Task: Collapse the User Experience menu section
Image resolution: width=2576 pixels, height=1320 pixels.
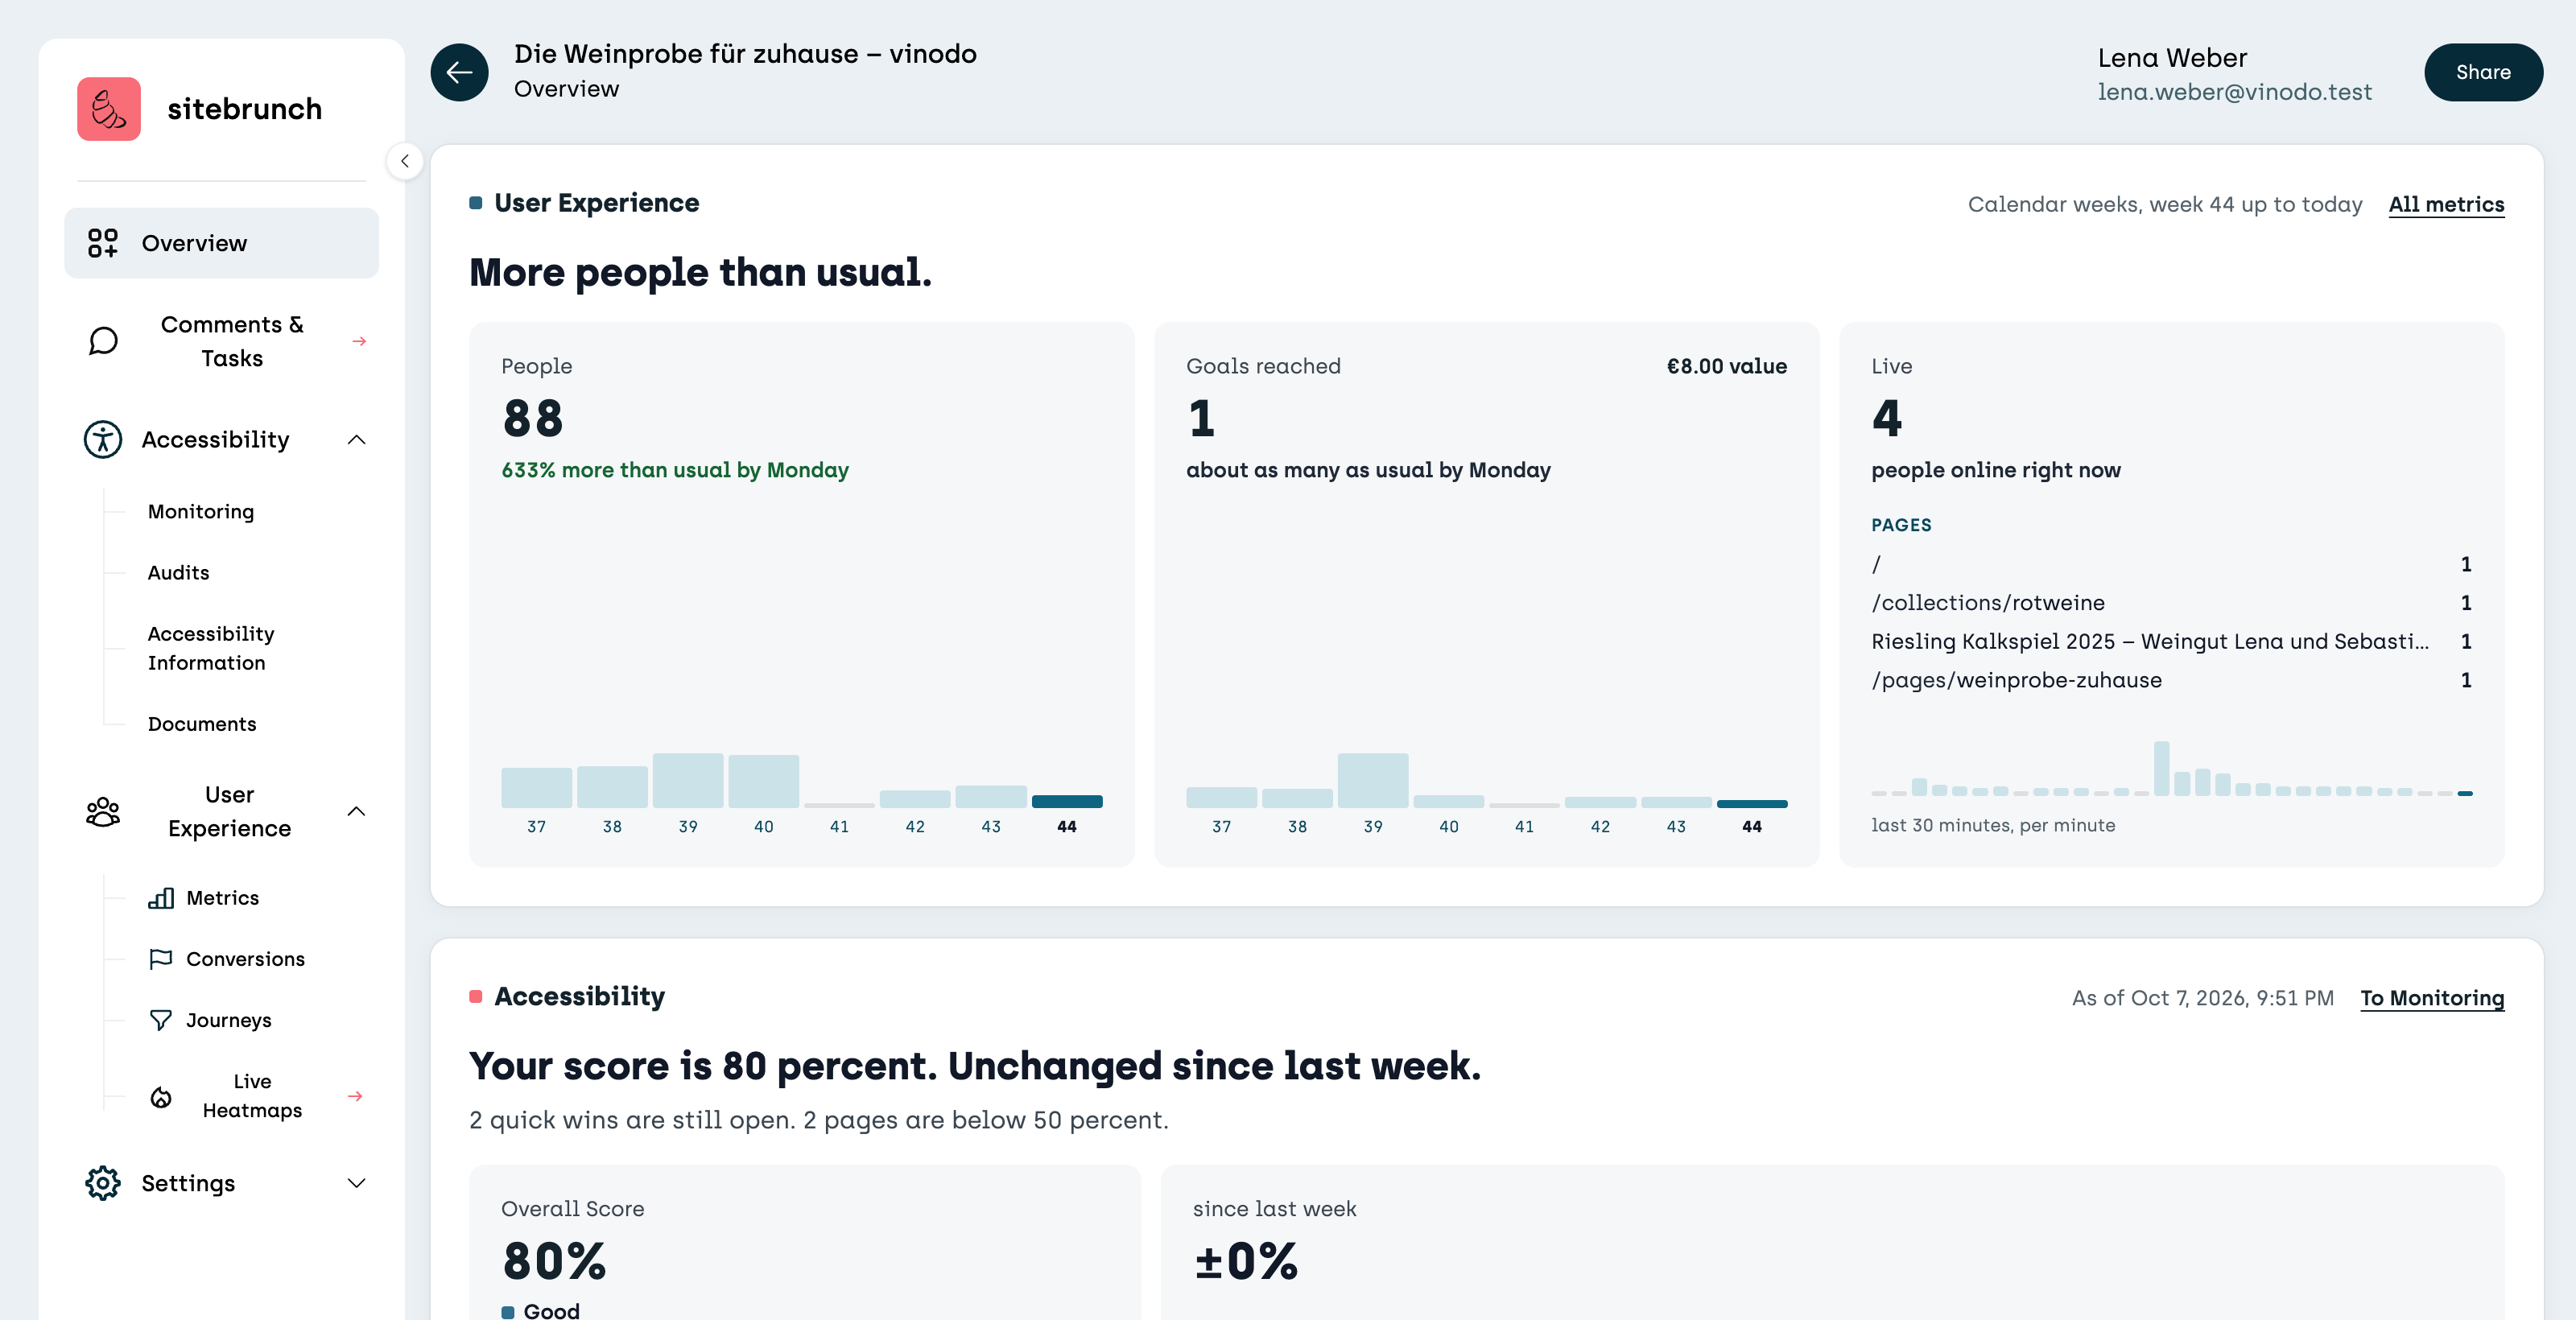Action: click(x=356, y=811)
